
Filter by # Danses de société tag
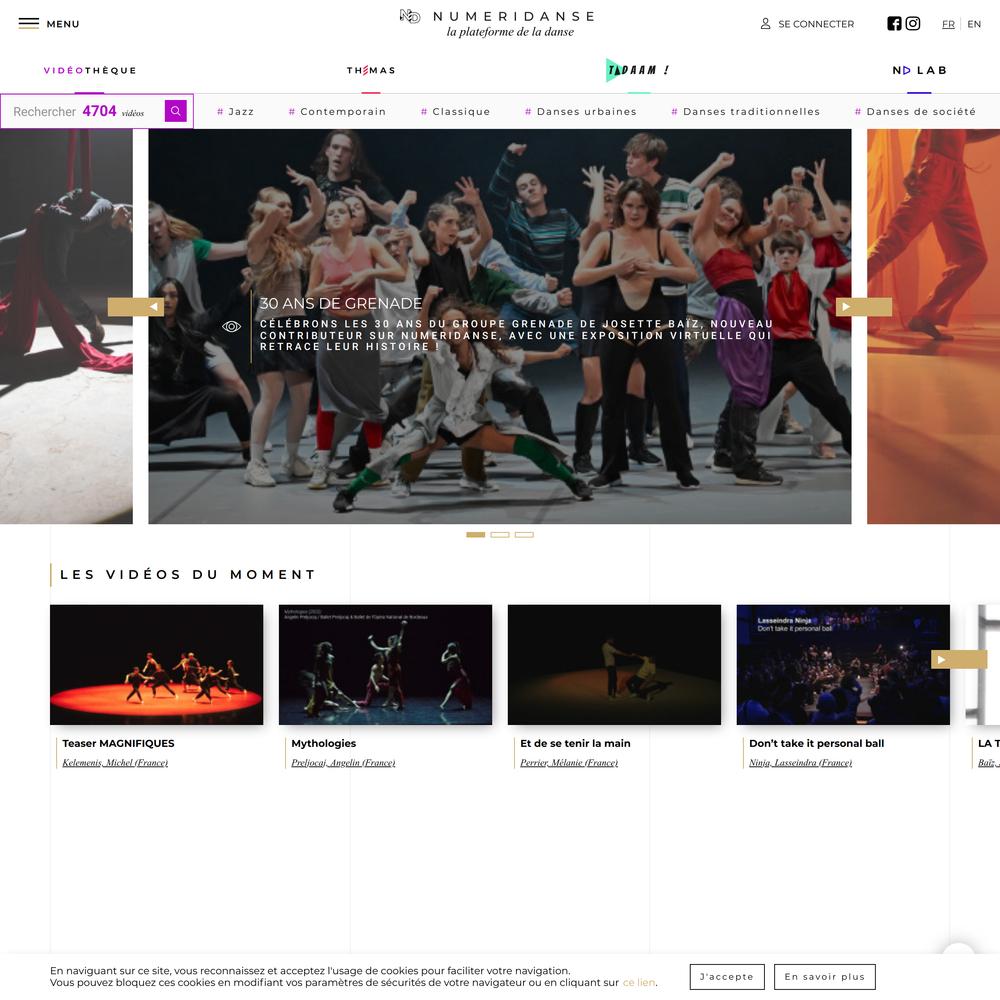pos(915,112)
